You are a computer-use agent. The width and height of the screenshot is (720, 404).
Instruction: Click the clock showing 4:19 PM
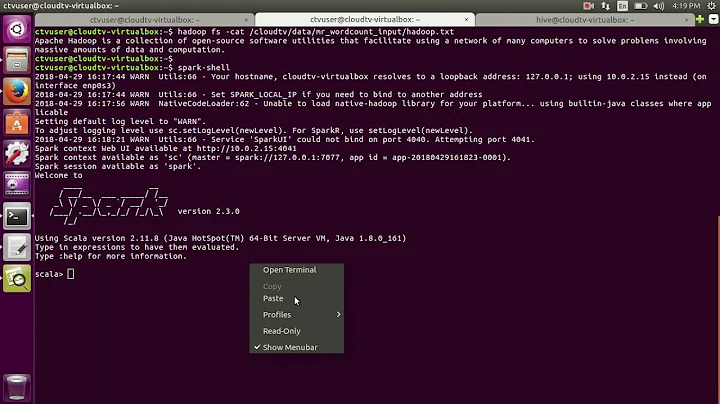pos(686,6)
